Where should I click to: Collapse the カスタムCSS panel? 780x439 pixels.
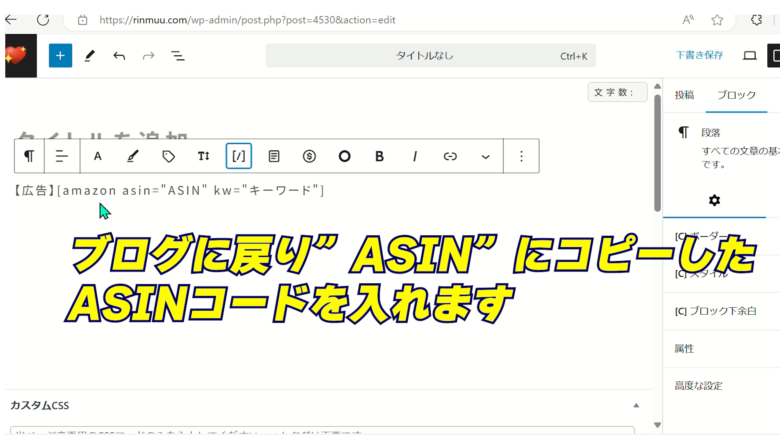tap(636, 405)
